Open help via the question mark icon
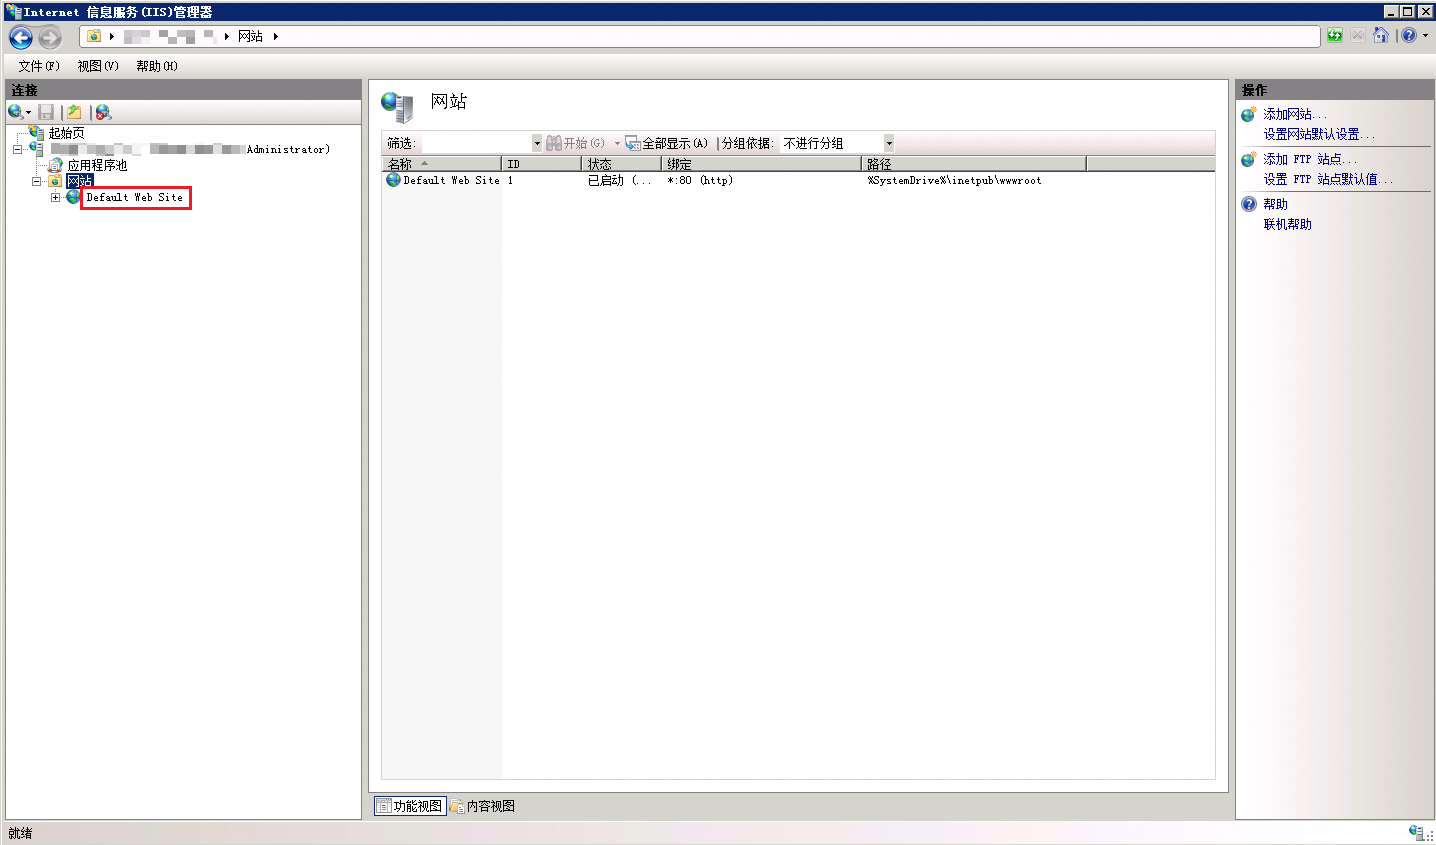This screenshot has width=1436, height=845. point(1409,36)
